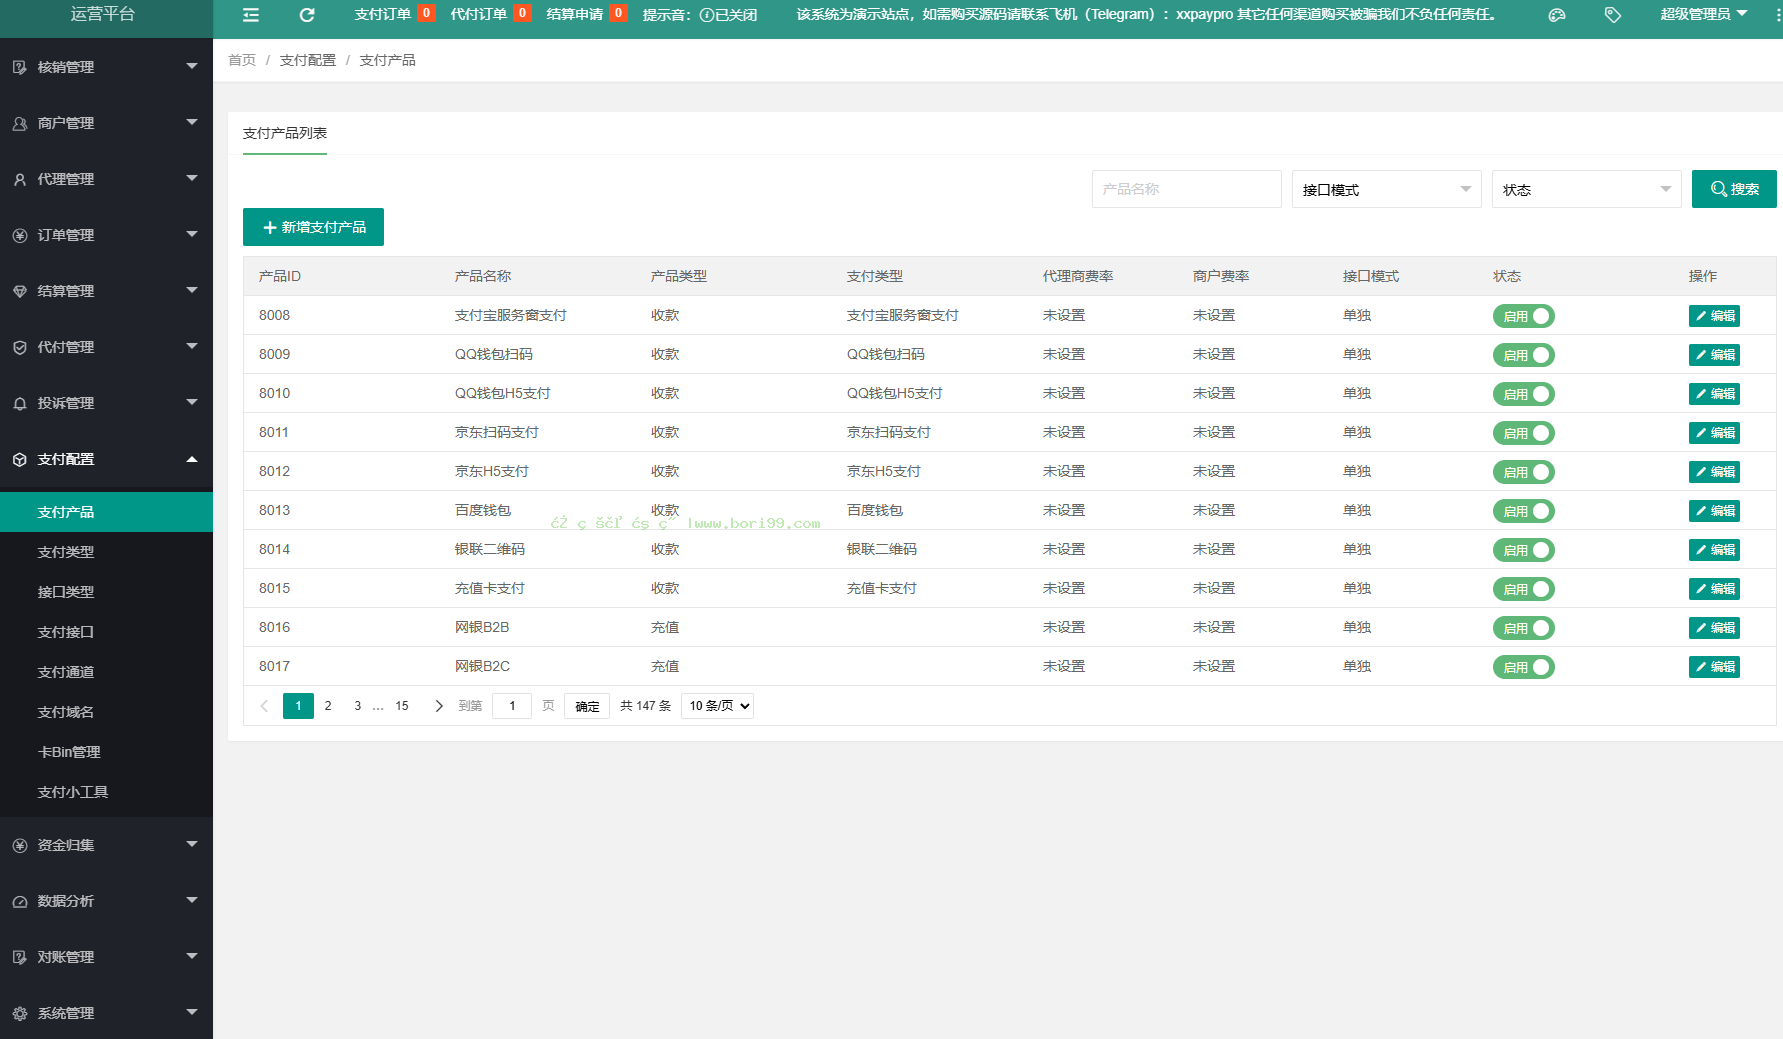
Task: Open the 10 条/页 page size selector
Action: tap(717, 706)
